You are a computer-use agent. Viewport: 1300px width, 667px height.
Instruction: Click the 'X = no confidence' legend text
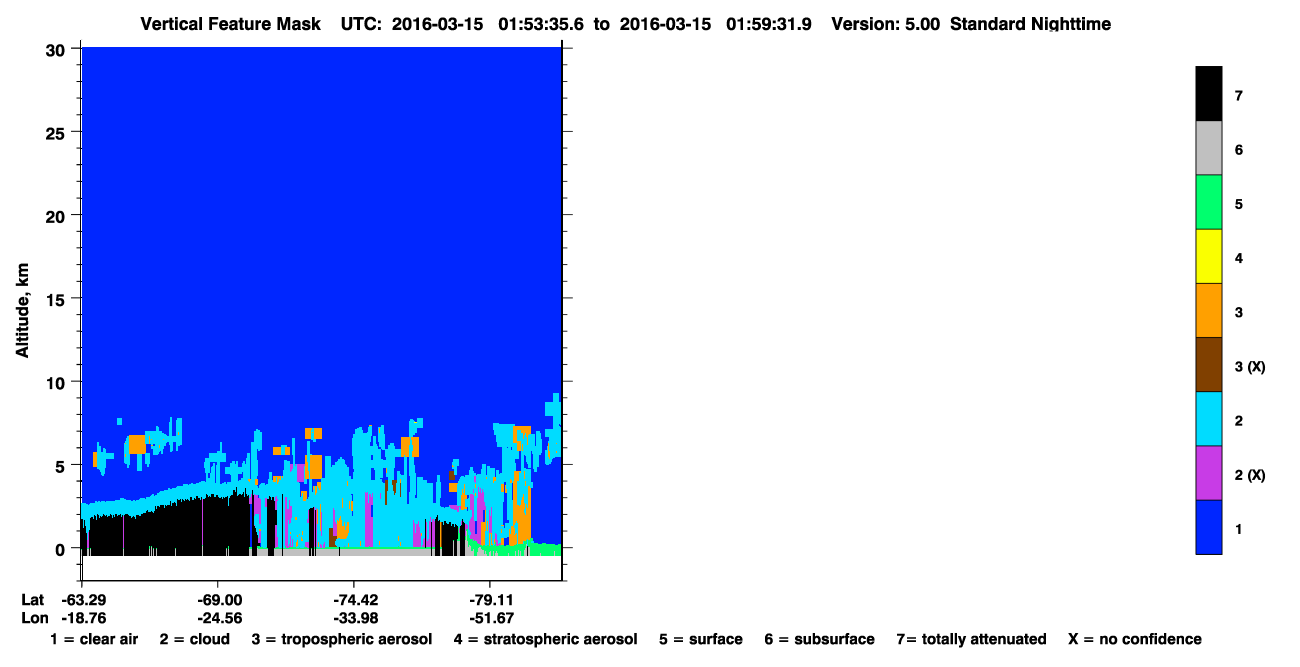tap(1135, 639)
